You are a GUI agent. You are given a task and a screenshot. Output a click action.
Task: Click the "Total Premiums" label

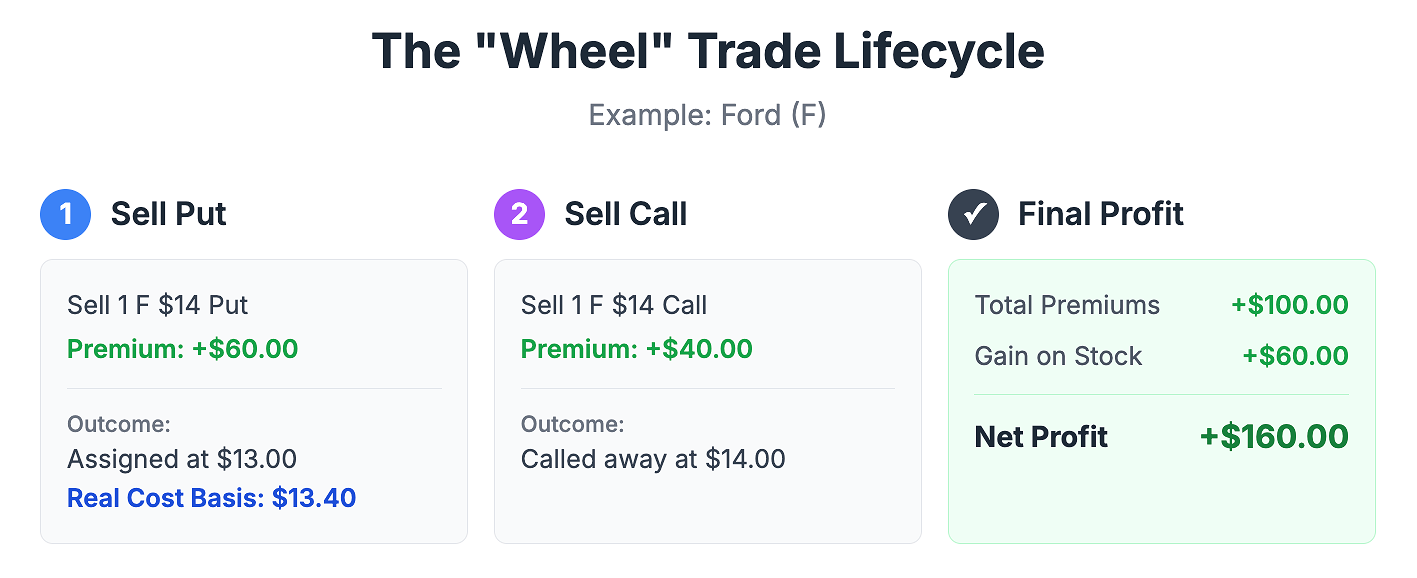[x=1068, y=305]
